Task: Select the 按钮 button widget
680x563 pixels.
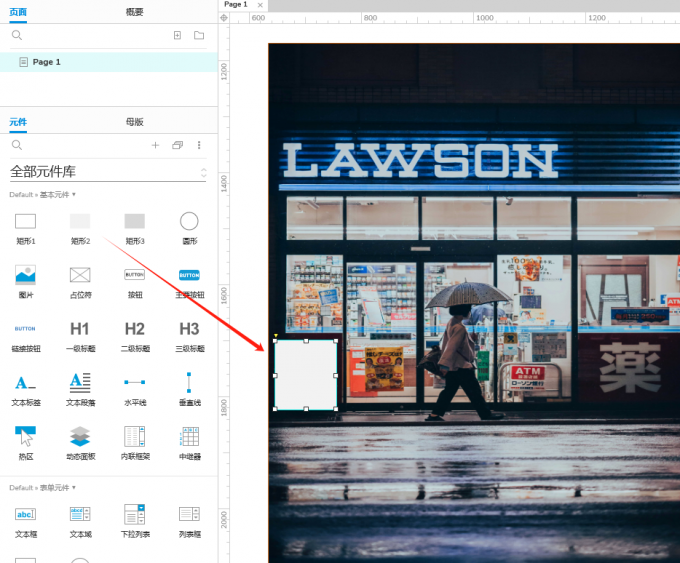Action: (x=135, y=282)
